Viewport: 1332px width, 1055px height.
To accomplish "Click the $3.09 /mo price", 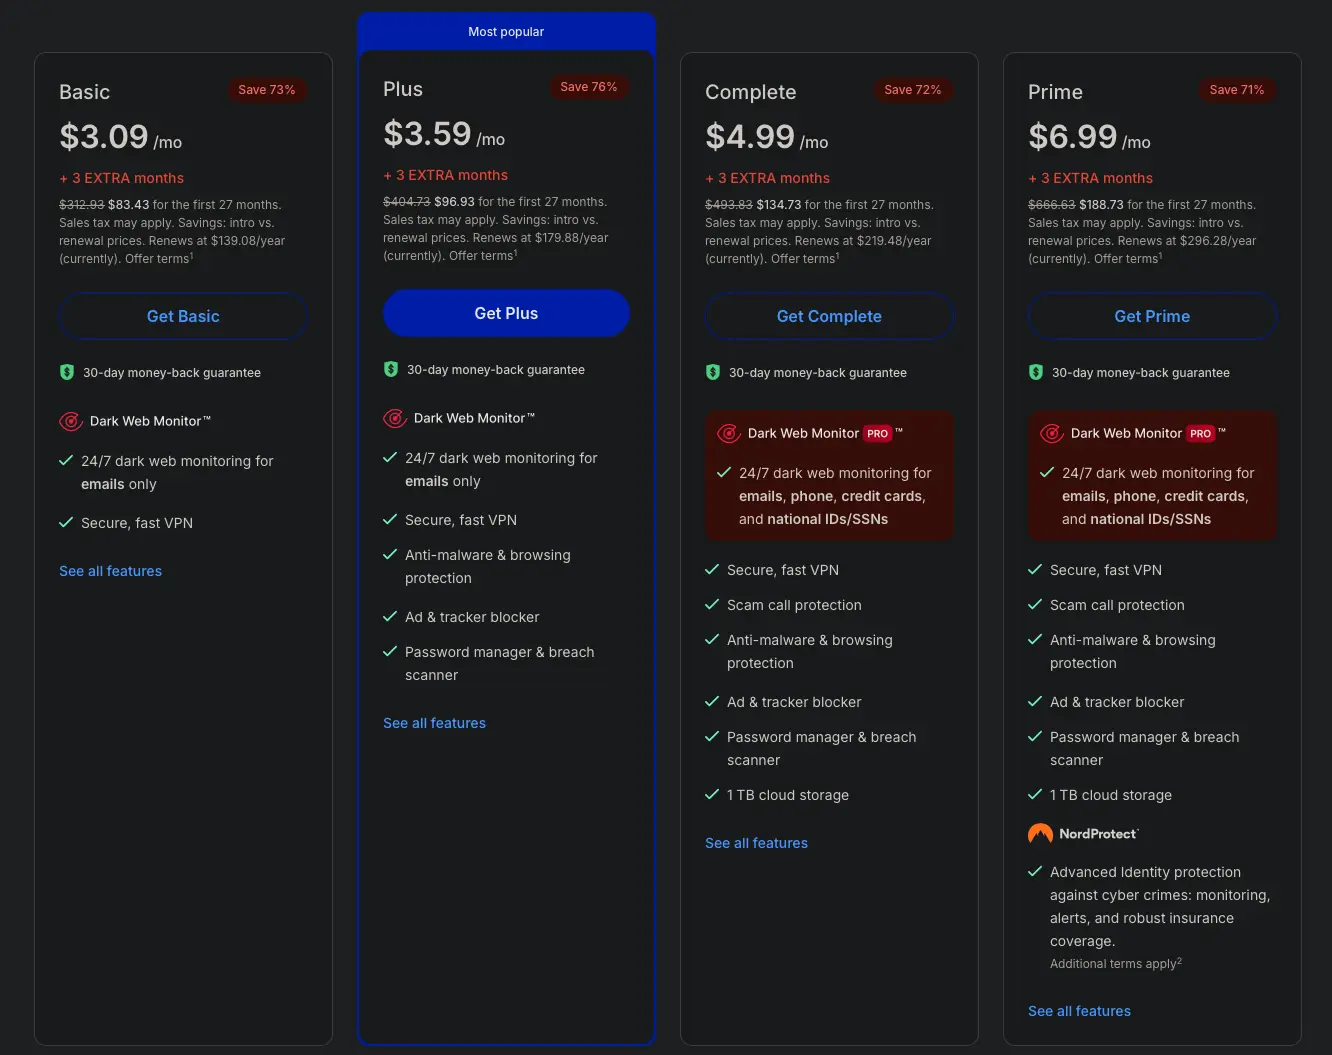I will point(121,137).
